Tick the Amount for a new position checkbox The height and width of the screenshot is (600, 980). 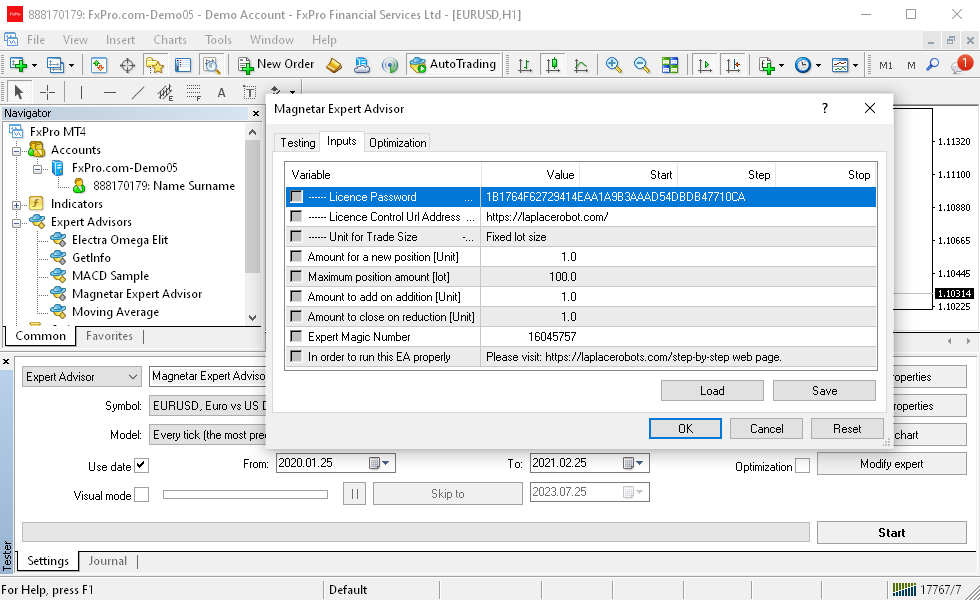pos(296,257)
